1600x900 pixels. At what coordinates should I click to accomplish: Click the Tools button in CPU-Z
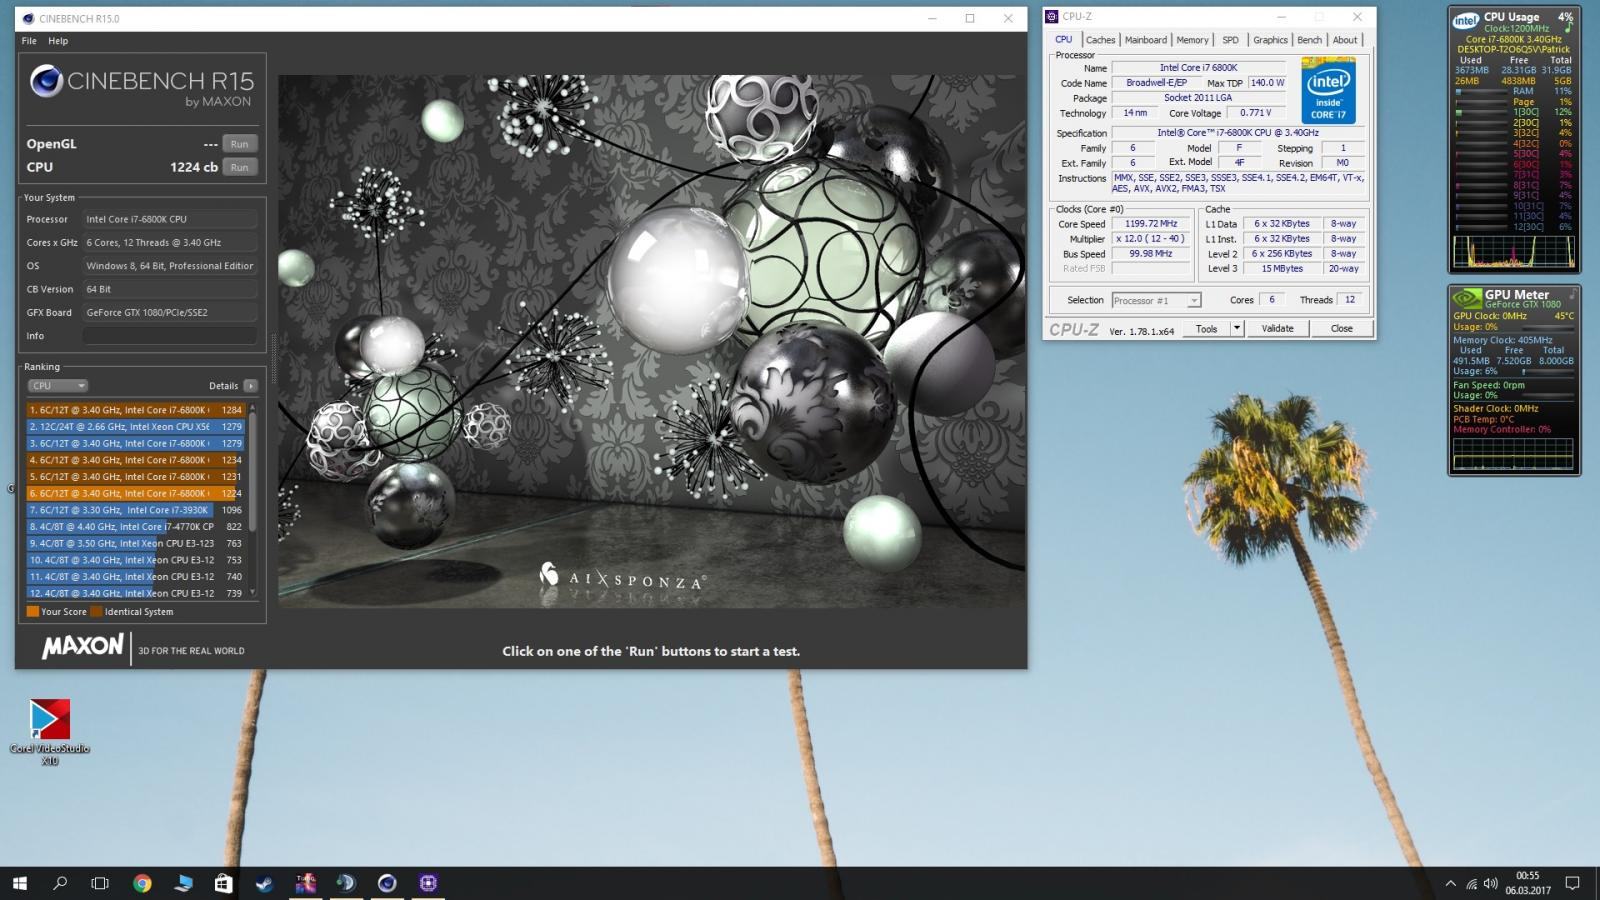point(1207,329)
